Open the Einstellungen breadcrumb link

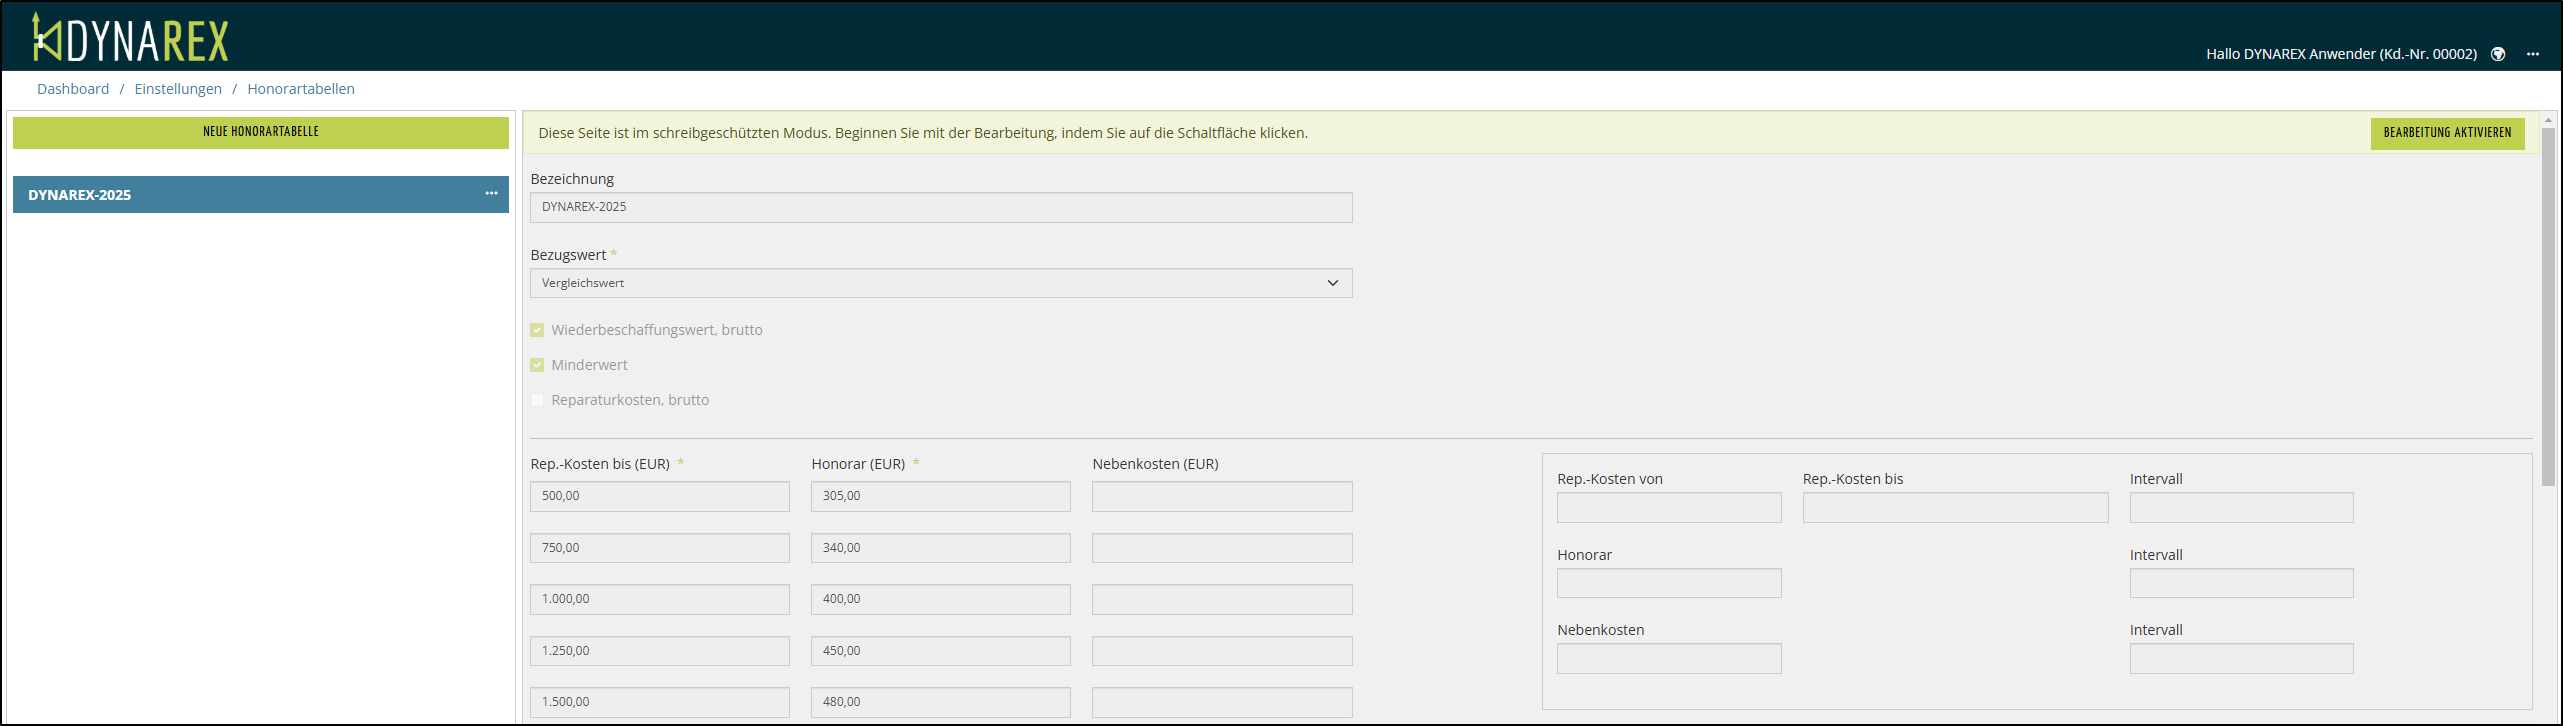178,89
